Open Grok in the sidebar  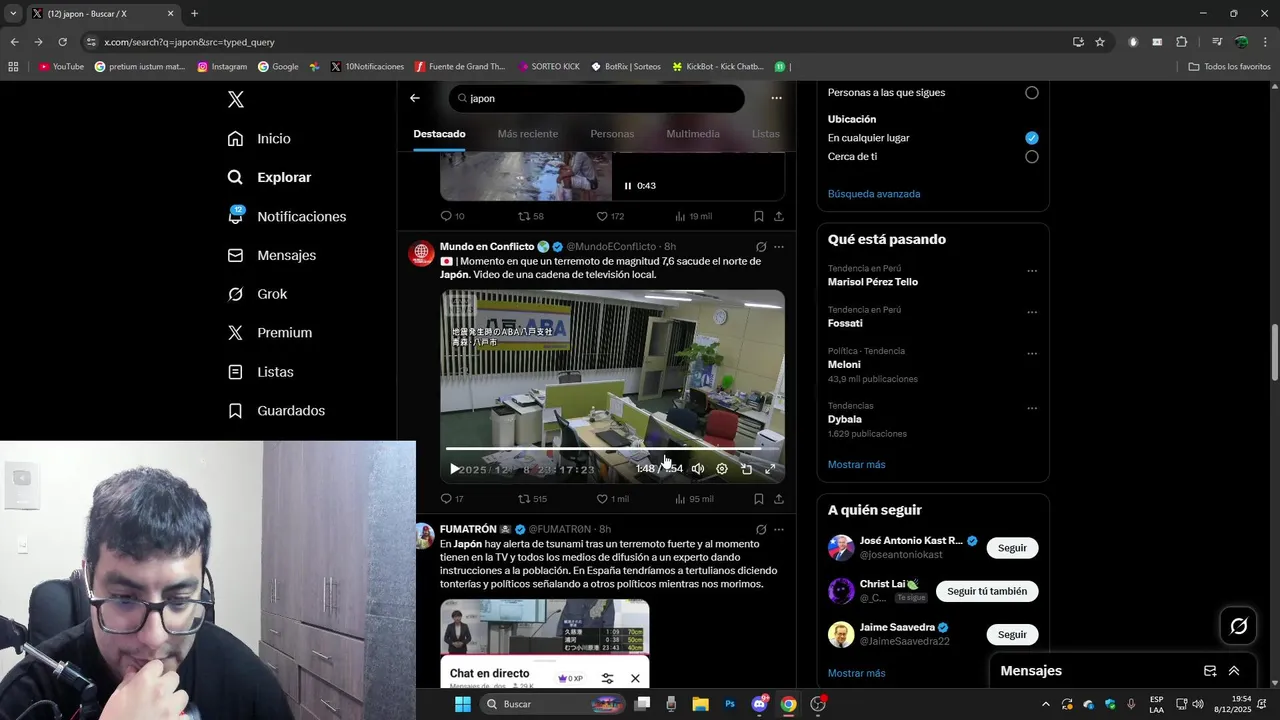click(x=258, y=294)
